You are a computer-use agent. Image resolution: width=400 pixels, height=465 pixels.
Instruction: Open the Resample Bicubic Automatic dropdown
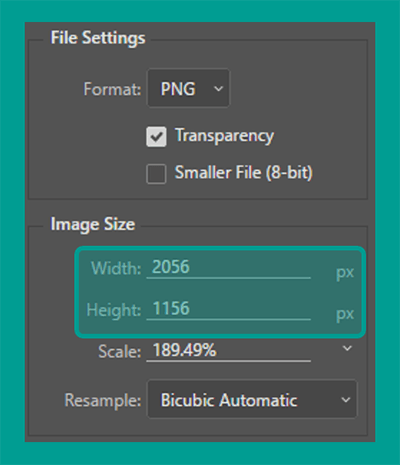252,399
